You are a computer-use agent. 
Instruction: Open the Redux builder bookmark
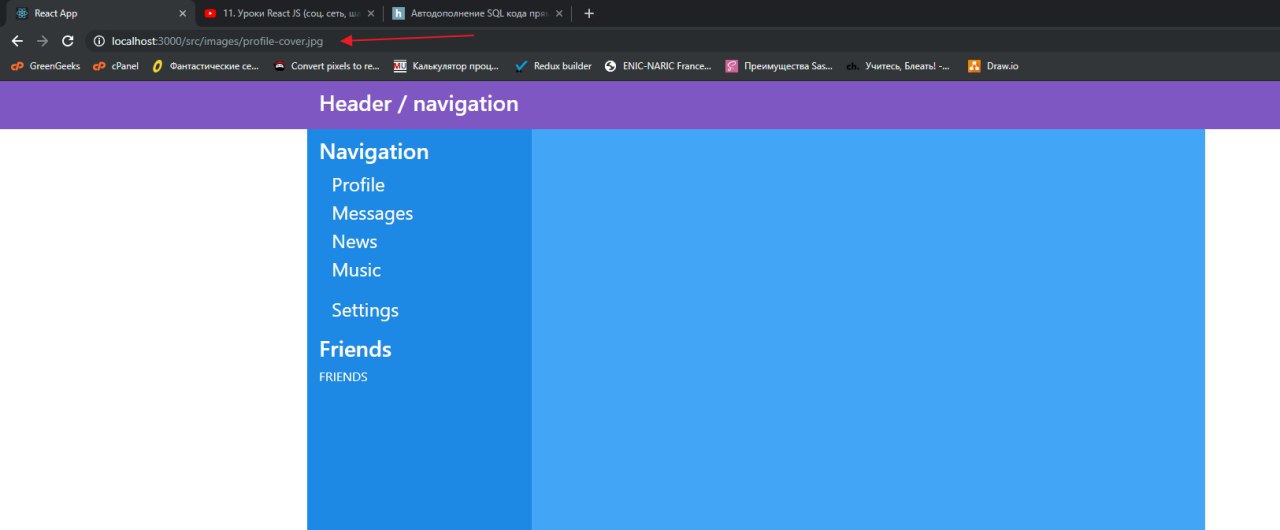pyautogui.click(x=552, y=66)
